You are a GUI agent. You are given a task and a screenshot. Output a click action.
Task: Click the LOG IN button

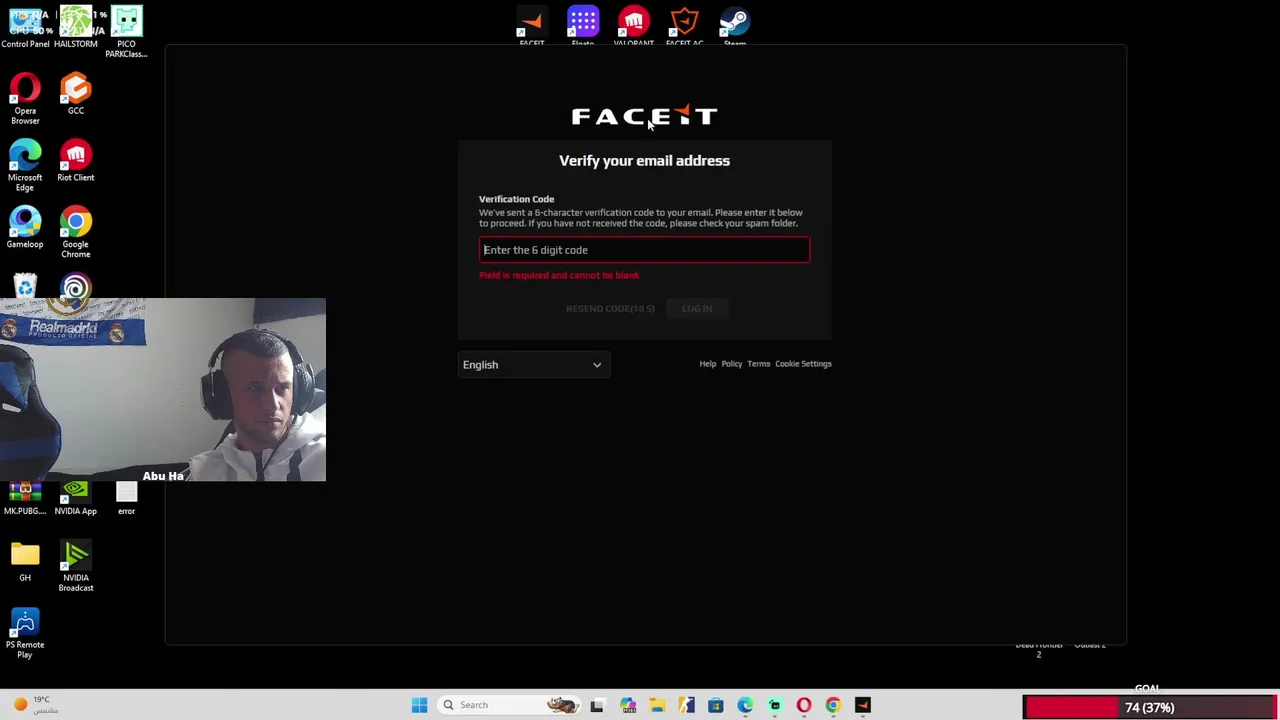[697, 308]
